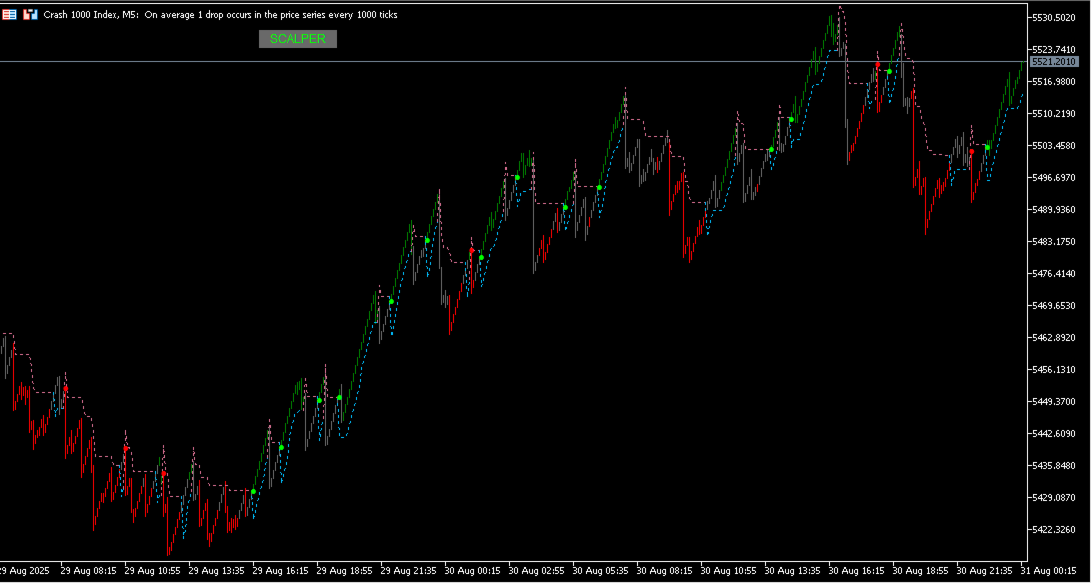Click the 30 Aug 13:35 time label
1091x583 pixels.
(x=793, y=570)
